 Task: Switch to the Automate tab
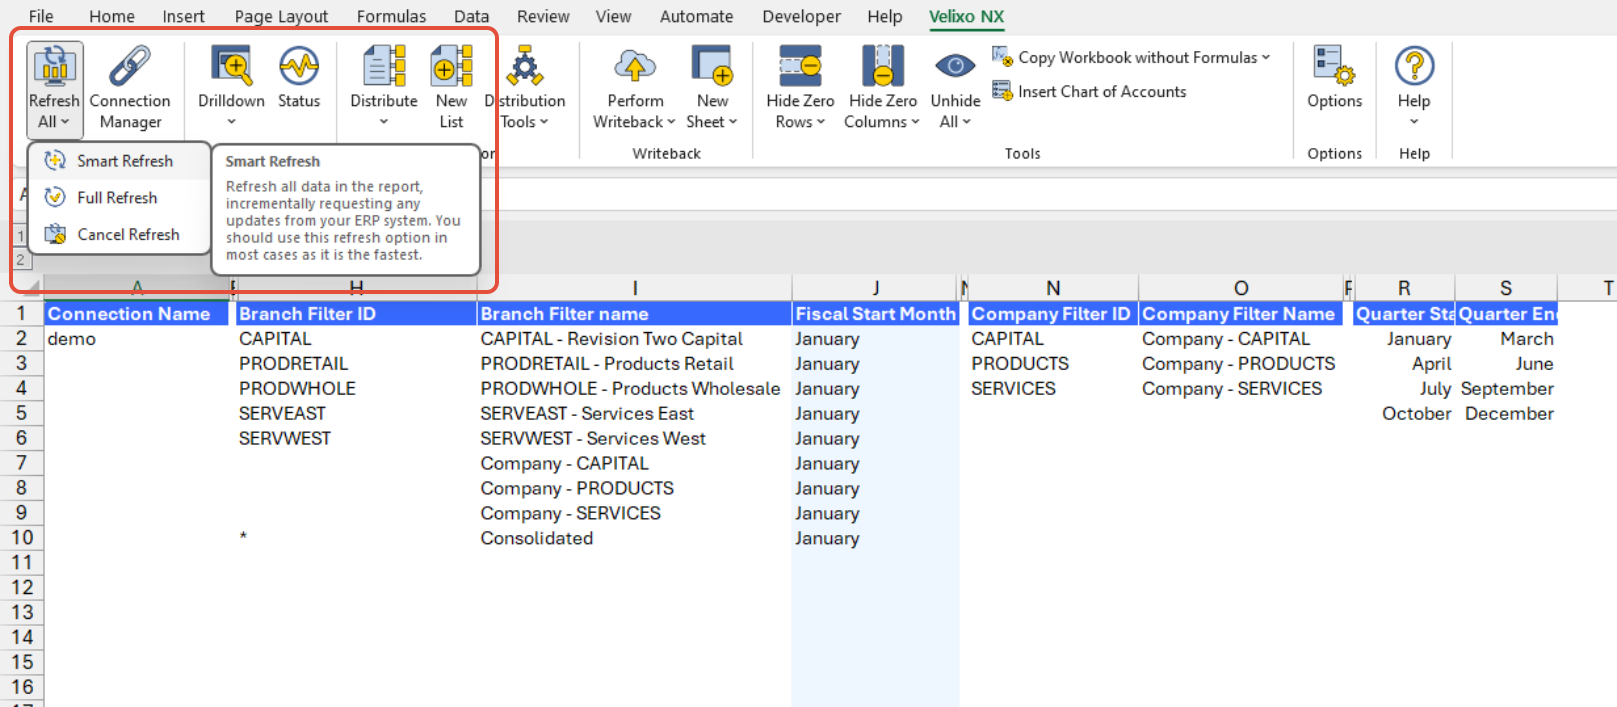pos(696,16)
